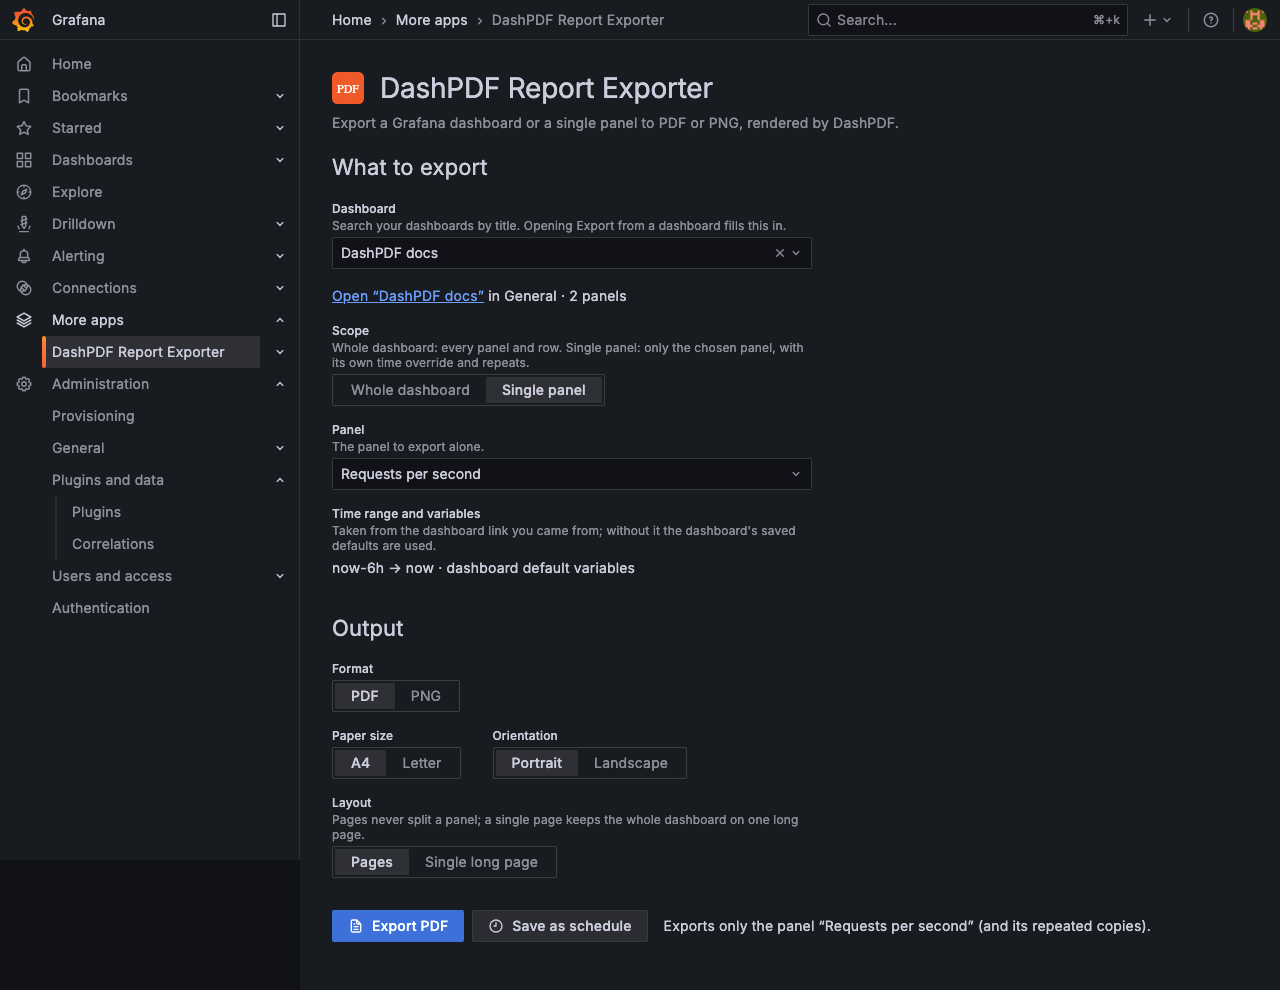Navigate to Authentication in the sidebar
This screenshot has height=990, width=1280.
(x=101, y=608)
